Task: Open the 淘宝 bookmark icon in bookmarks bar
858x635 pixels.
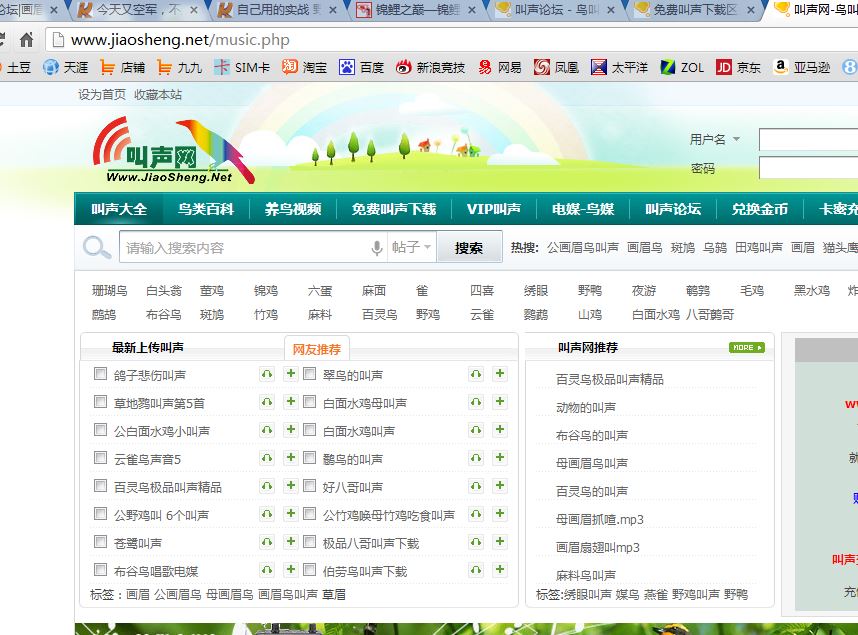Action: point(289,67)
